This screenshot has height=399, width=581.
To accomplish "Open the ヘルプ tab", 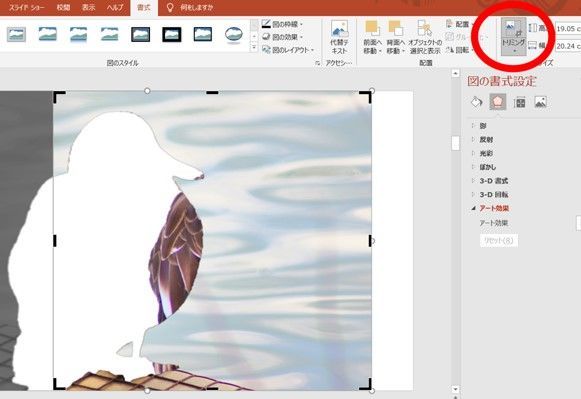I will (115, 7).
